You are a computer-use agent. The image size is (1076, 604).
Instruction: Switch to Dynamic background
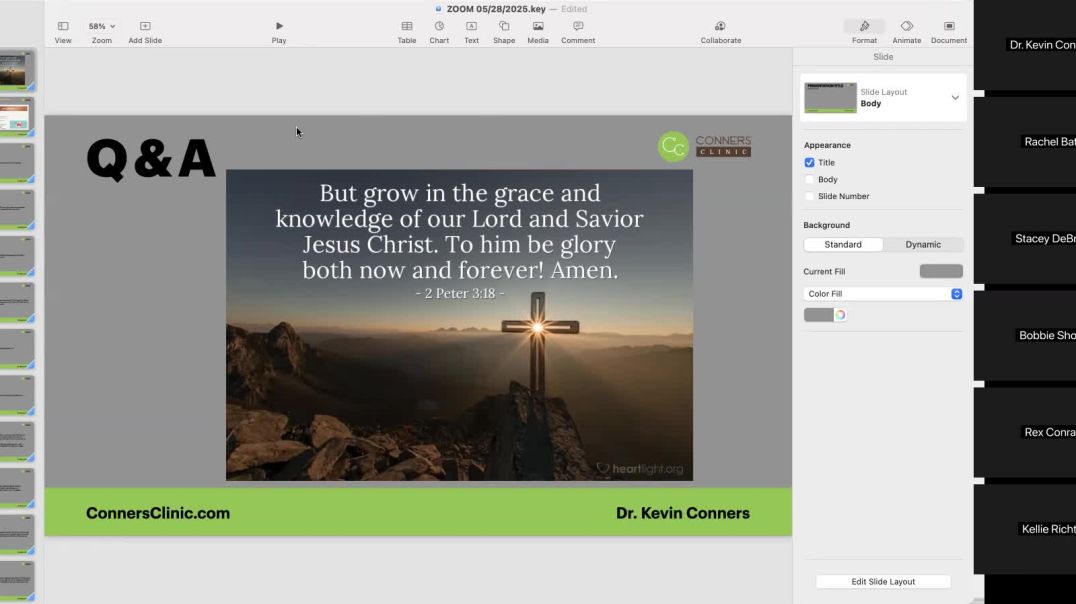[x=923, y=244]
